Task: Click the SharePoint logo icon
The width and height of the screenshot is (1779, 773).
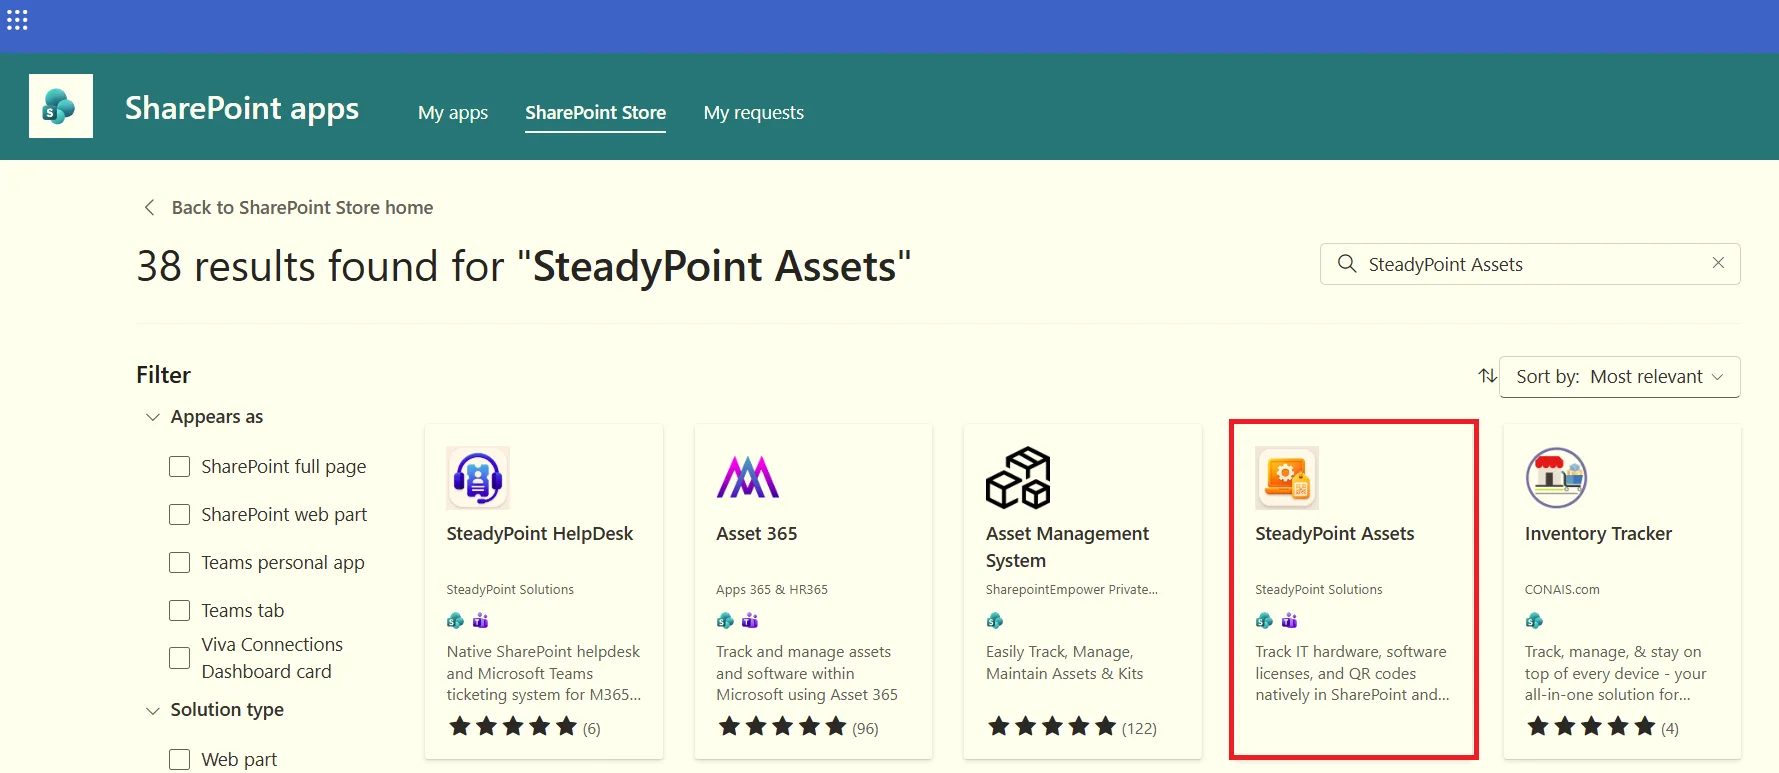Action: pyautogui.click(x=61, y=106)
